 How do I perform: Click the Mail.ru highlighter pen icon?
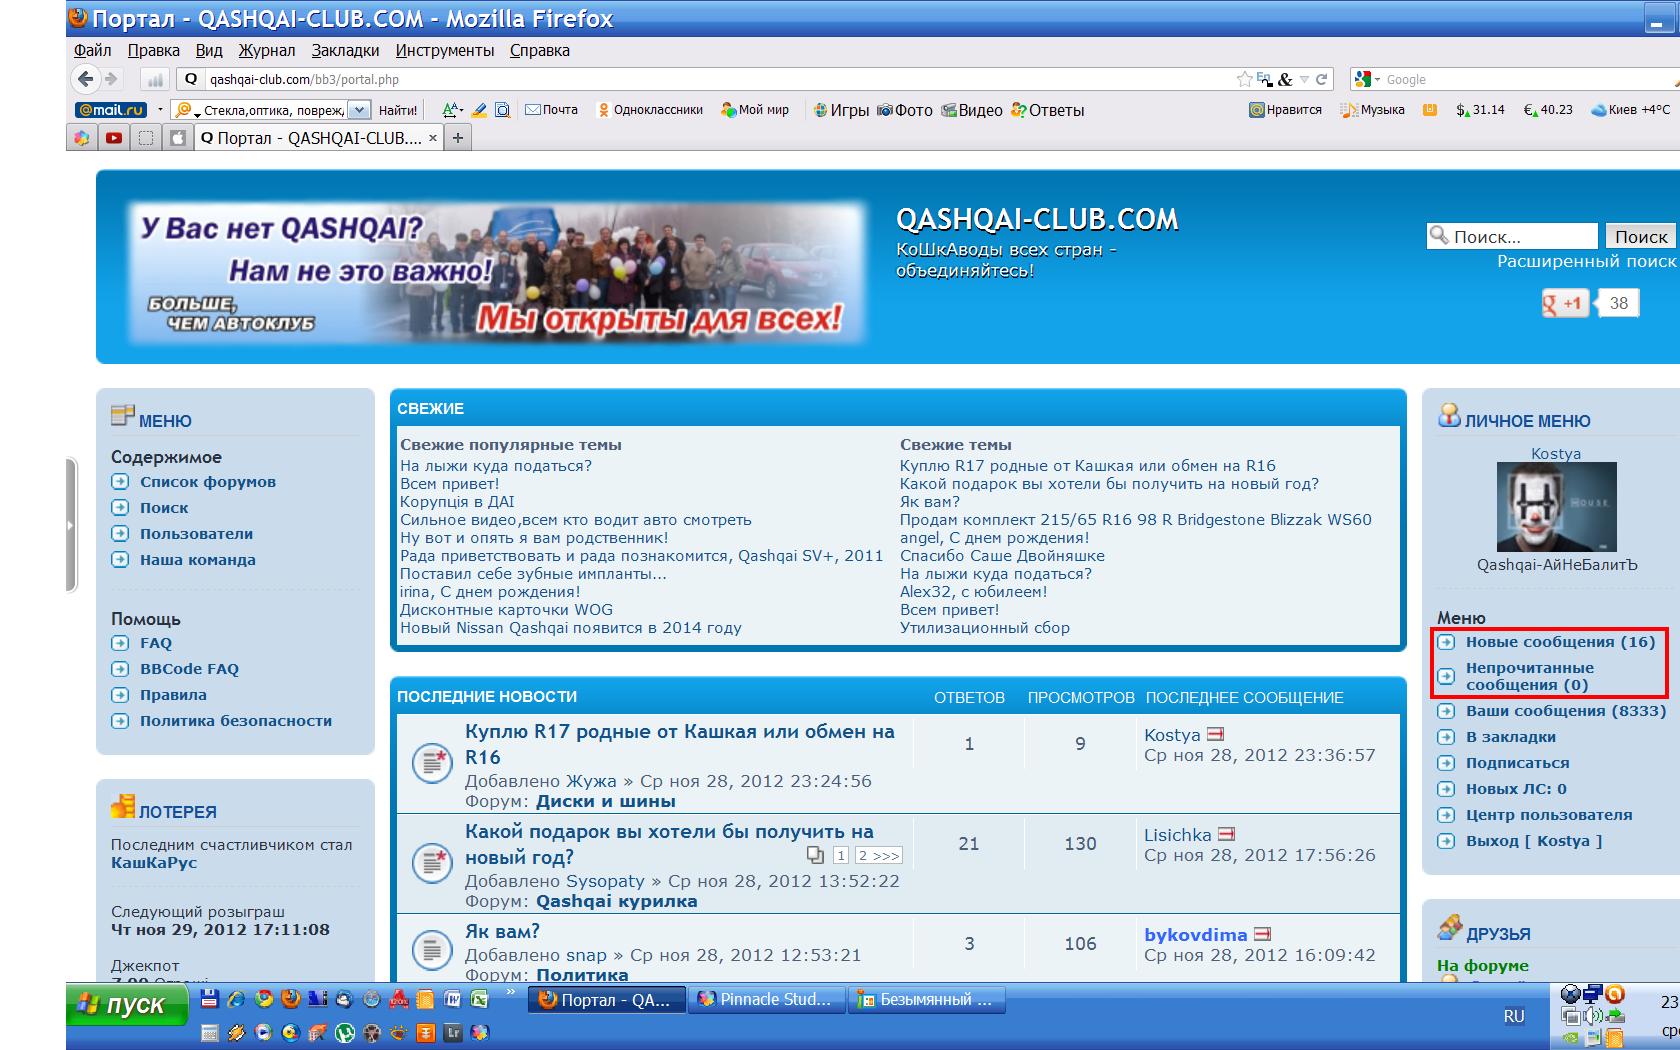pos(479,110)
